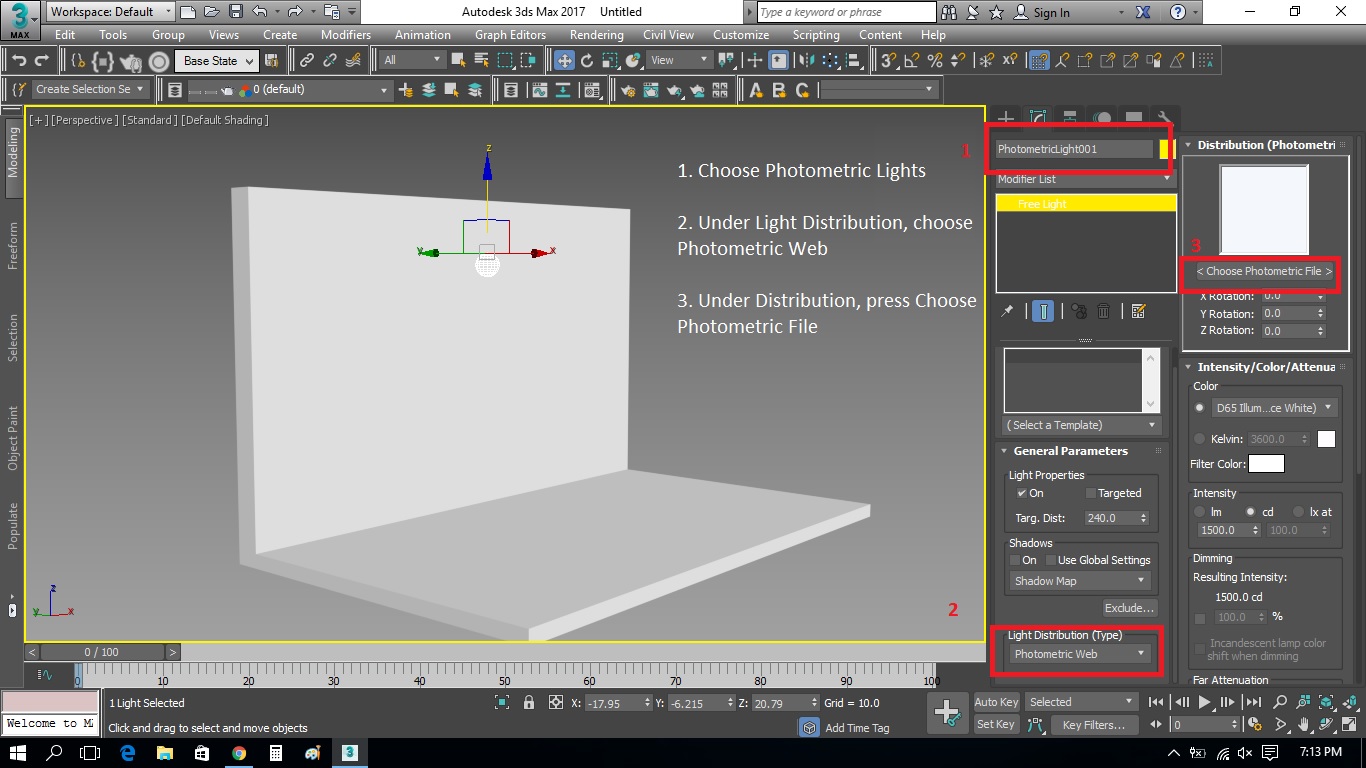
Task: Open the Modifier List dropdown
Action: (1085, 179)
